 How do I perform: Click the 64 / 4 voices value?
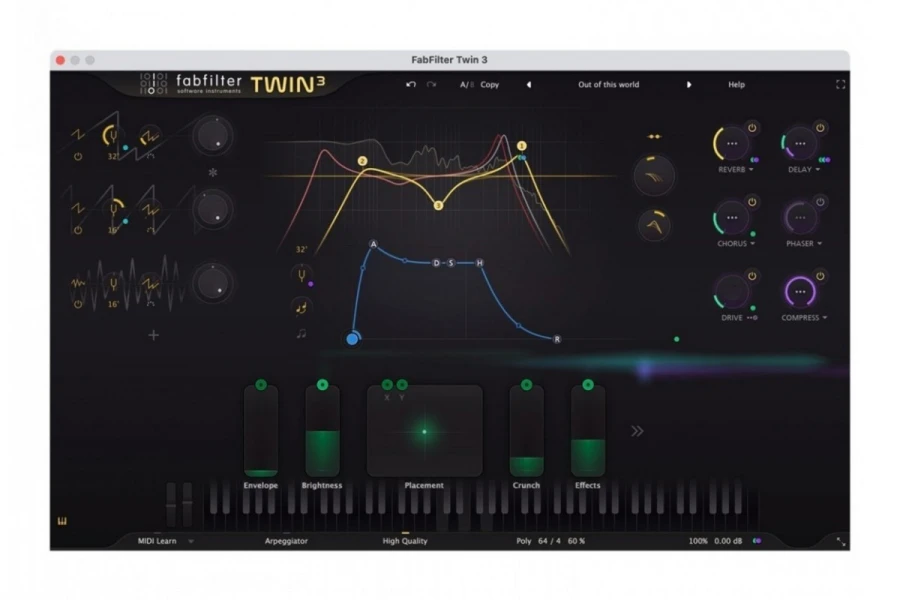(549, 541)
